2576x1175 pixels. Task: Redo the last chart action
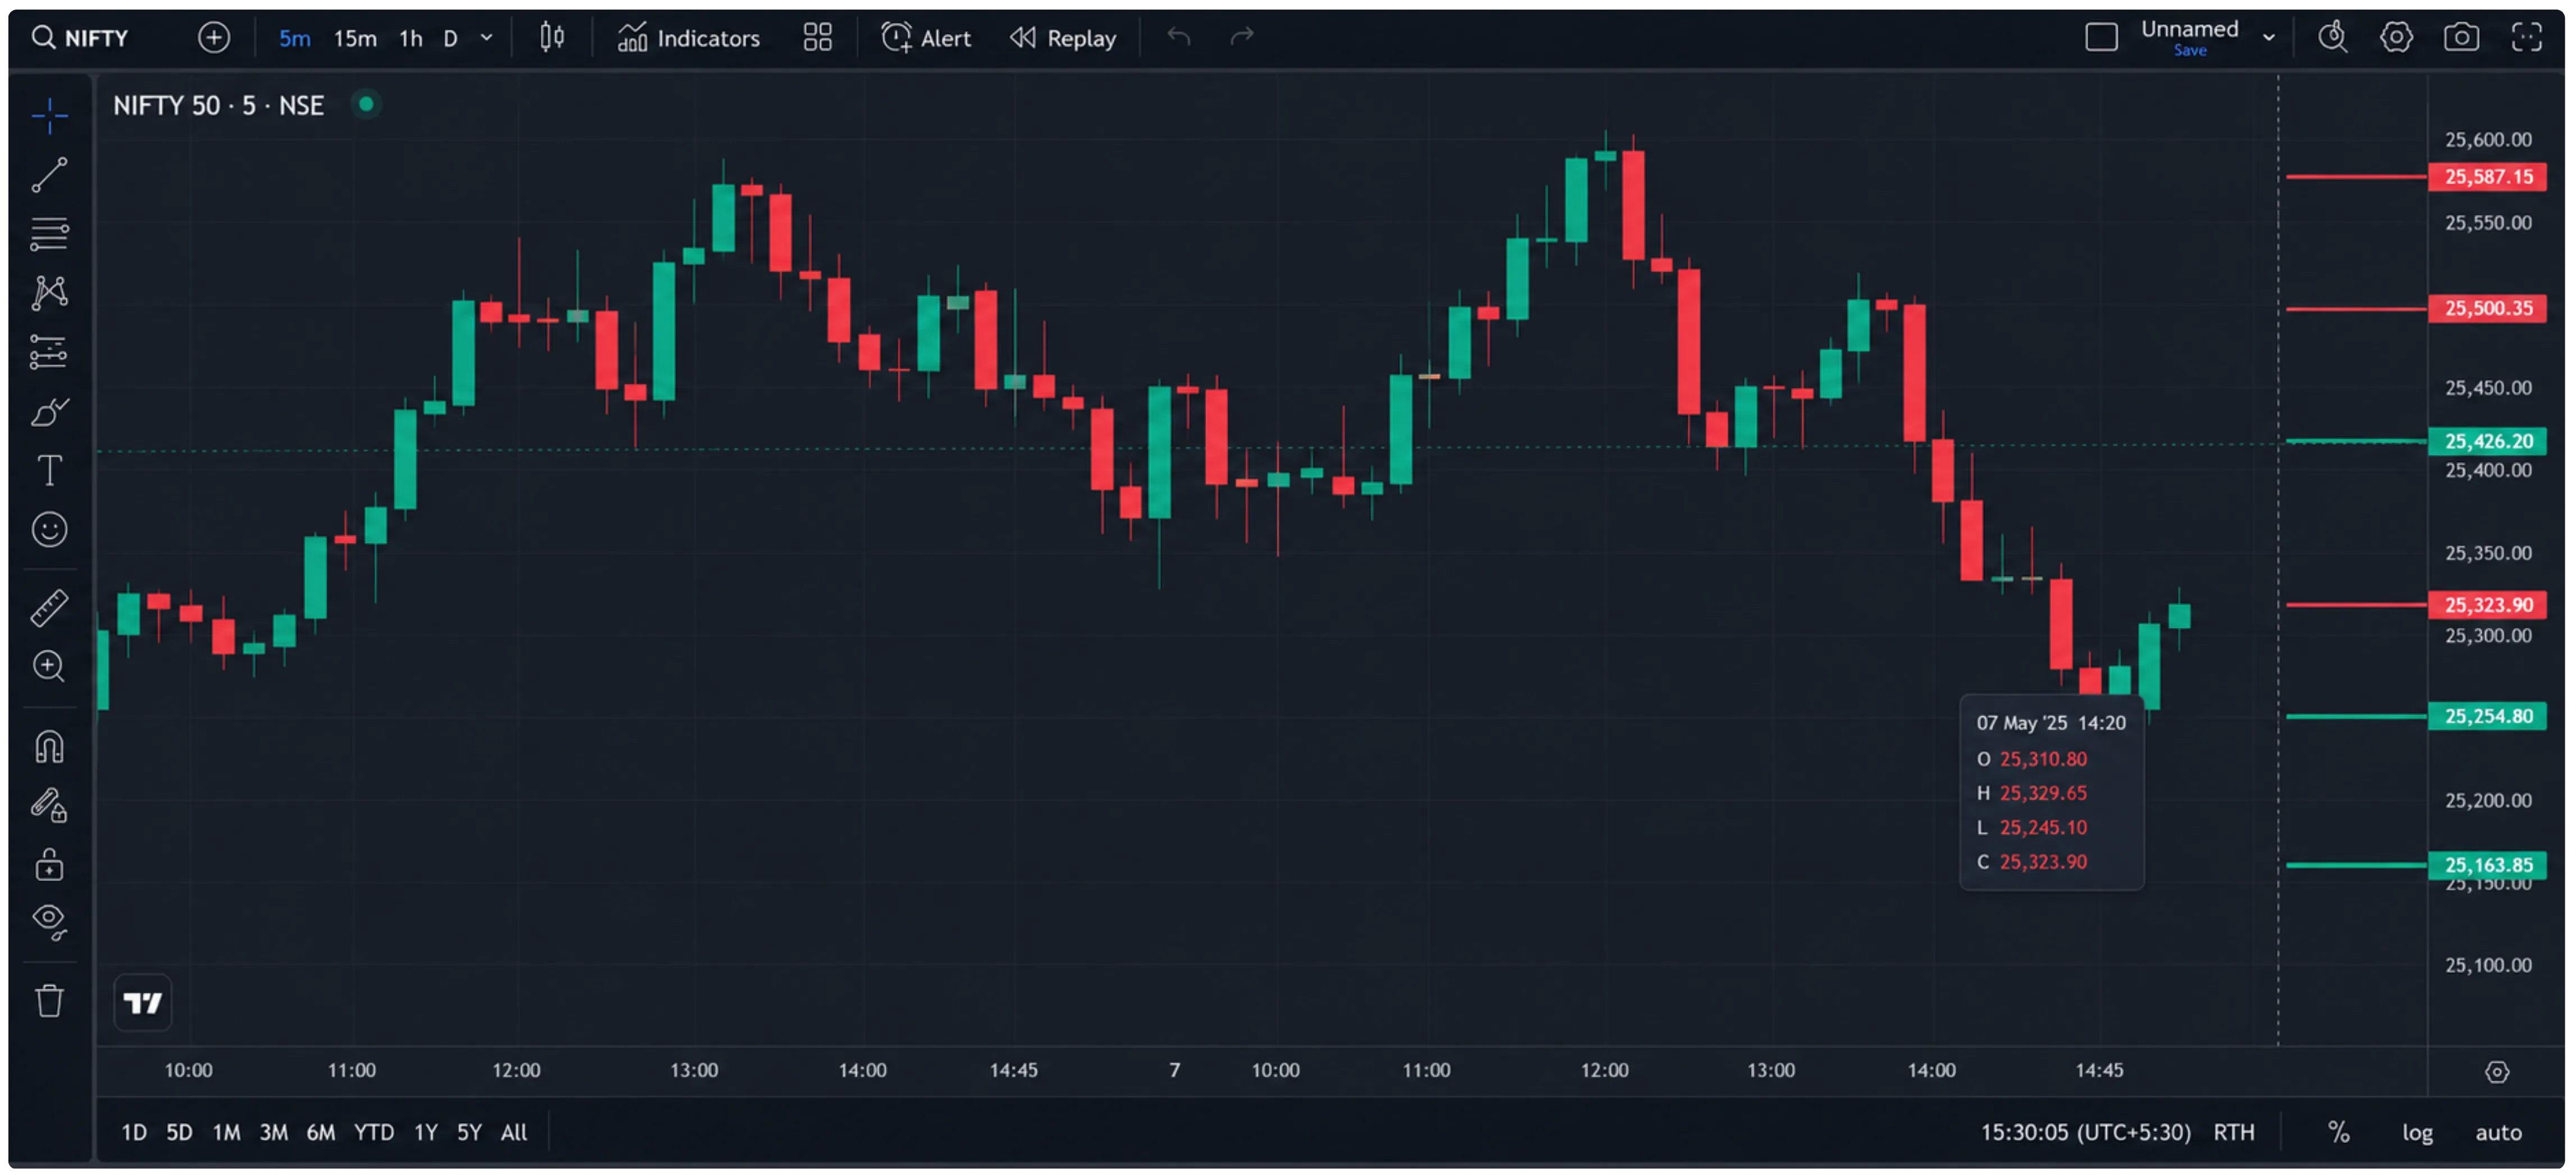(1242, 38)
